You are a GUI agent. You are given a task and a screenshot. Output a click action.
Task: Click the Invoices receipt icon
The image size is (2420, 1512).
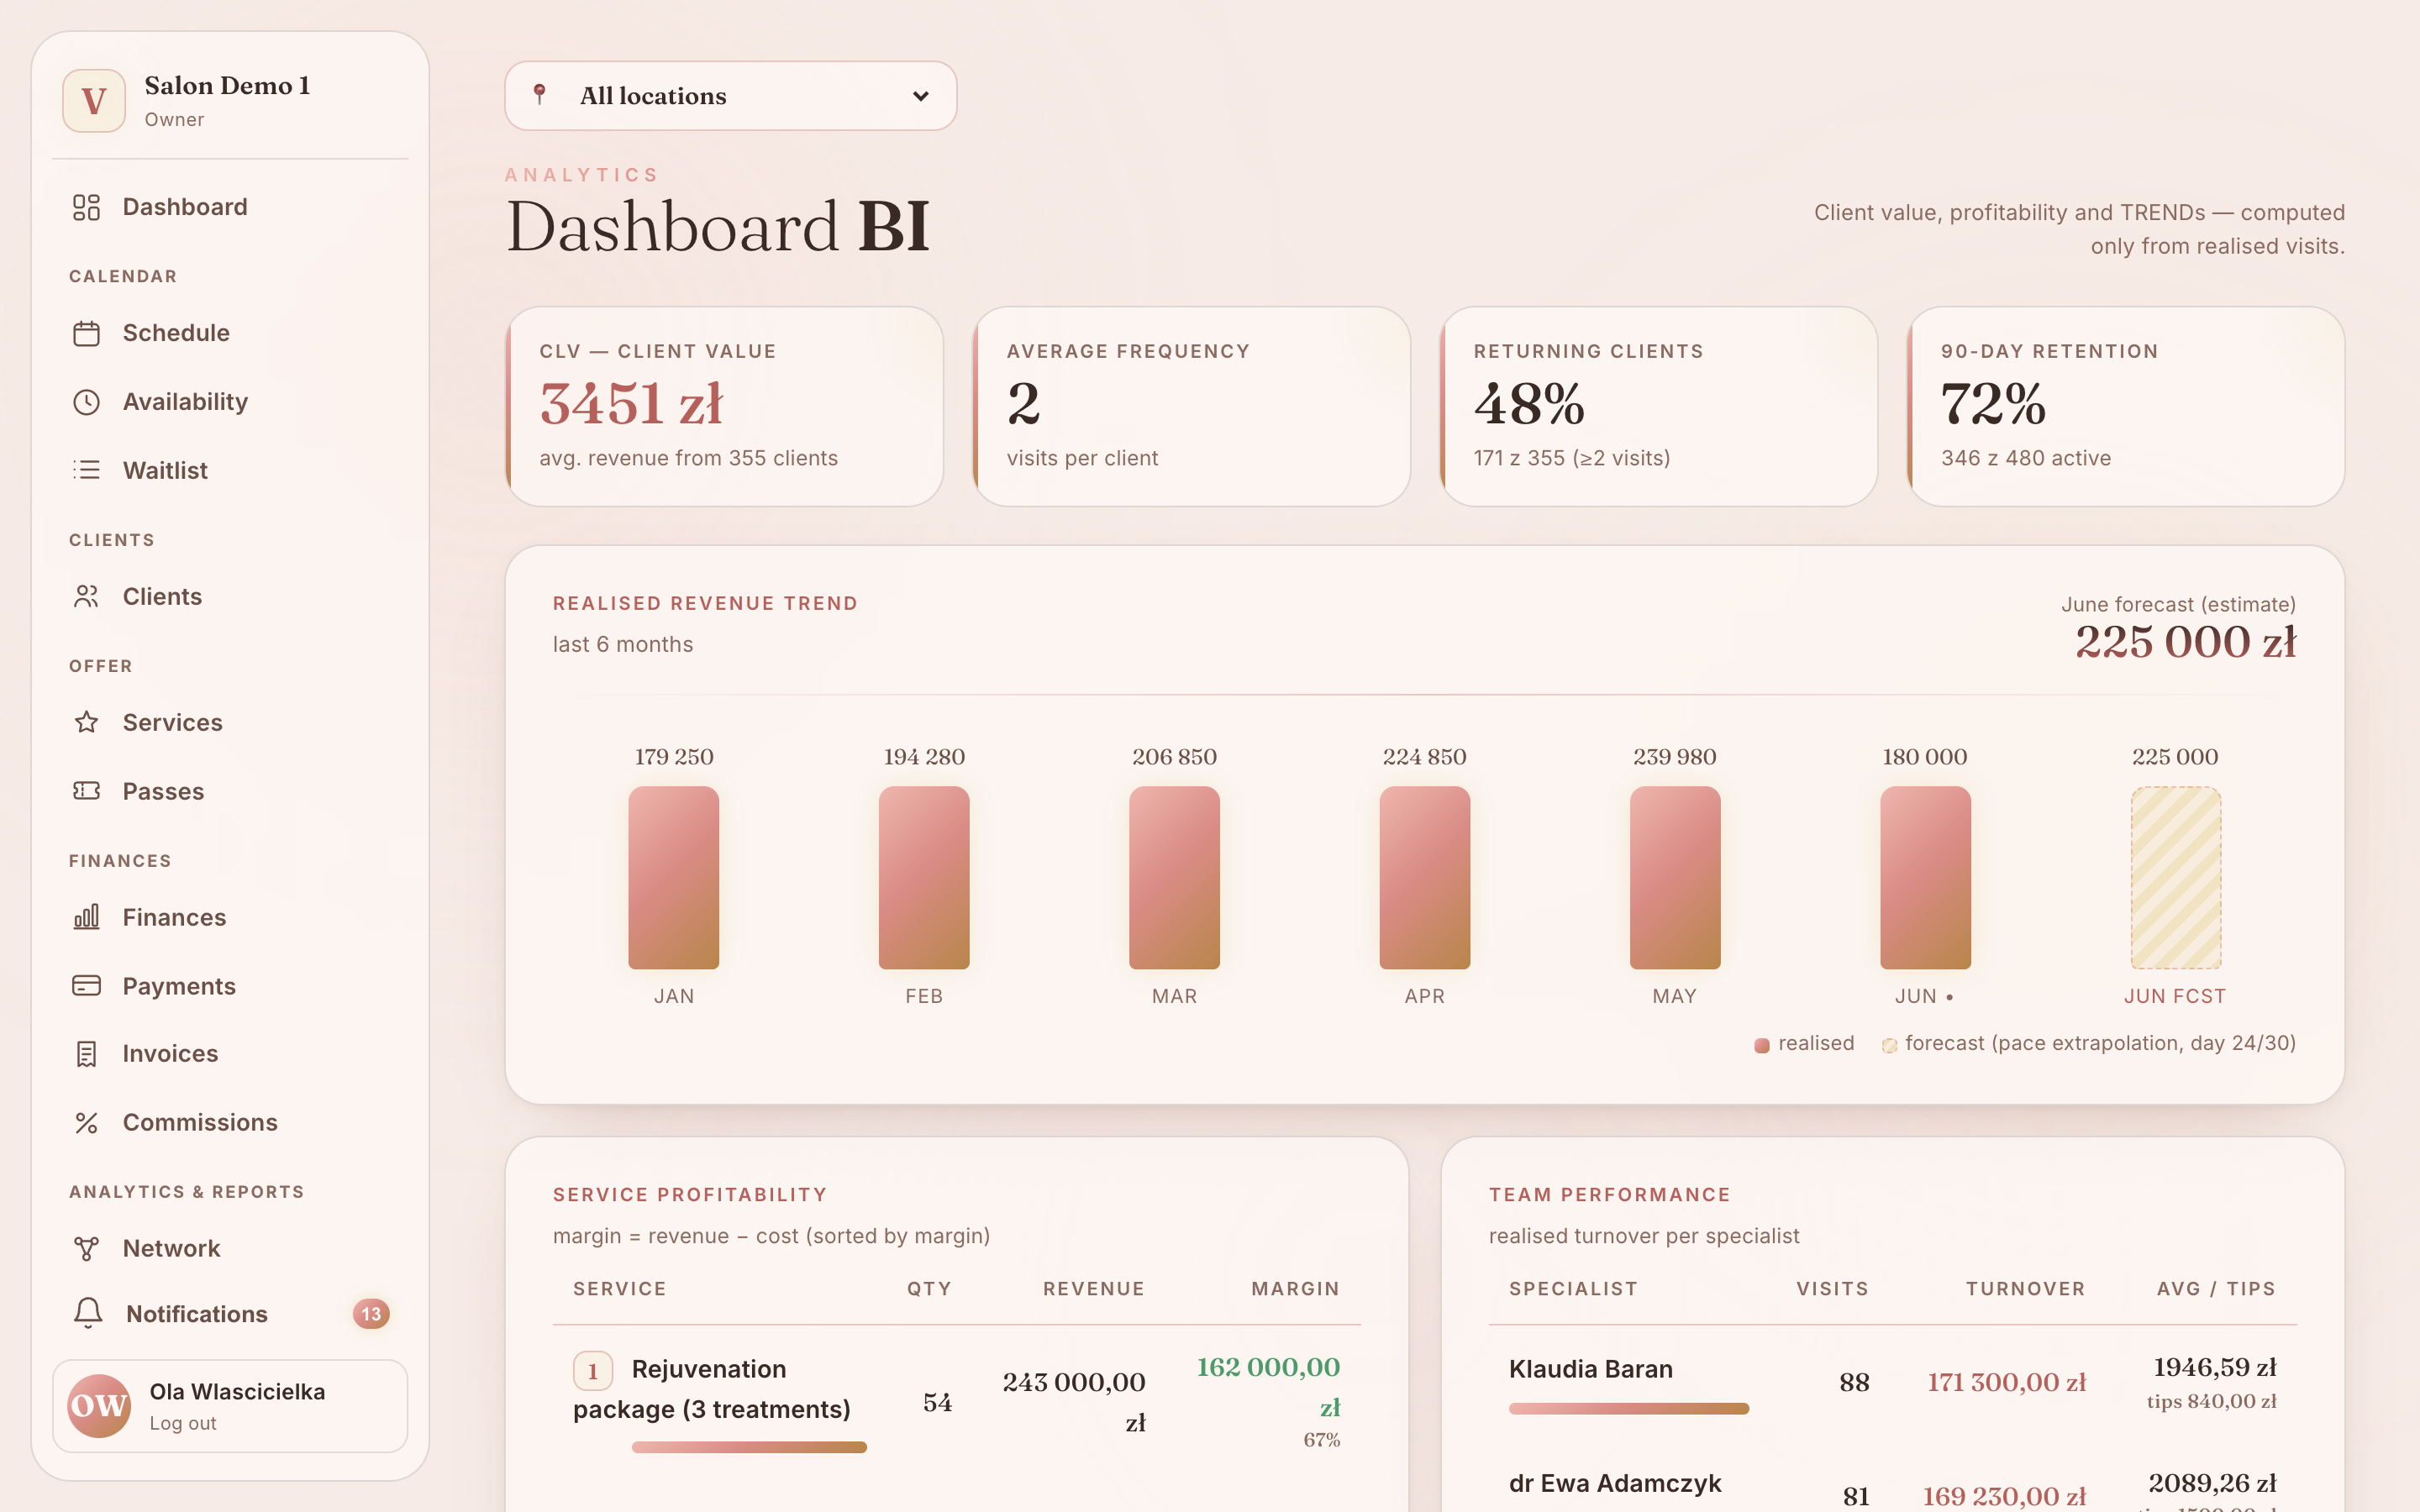87,1054
